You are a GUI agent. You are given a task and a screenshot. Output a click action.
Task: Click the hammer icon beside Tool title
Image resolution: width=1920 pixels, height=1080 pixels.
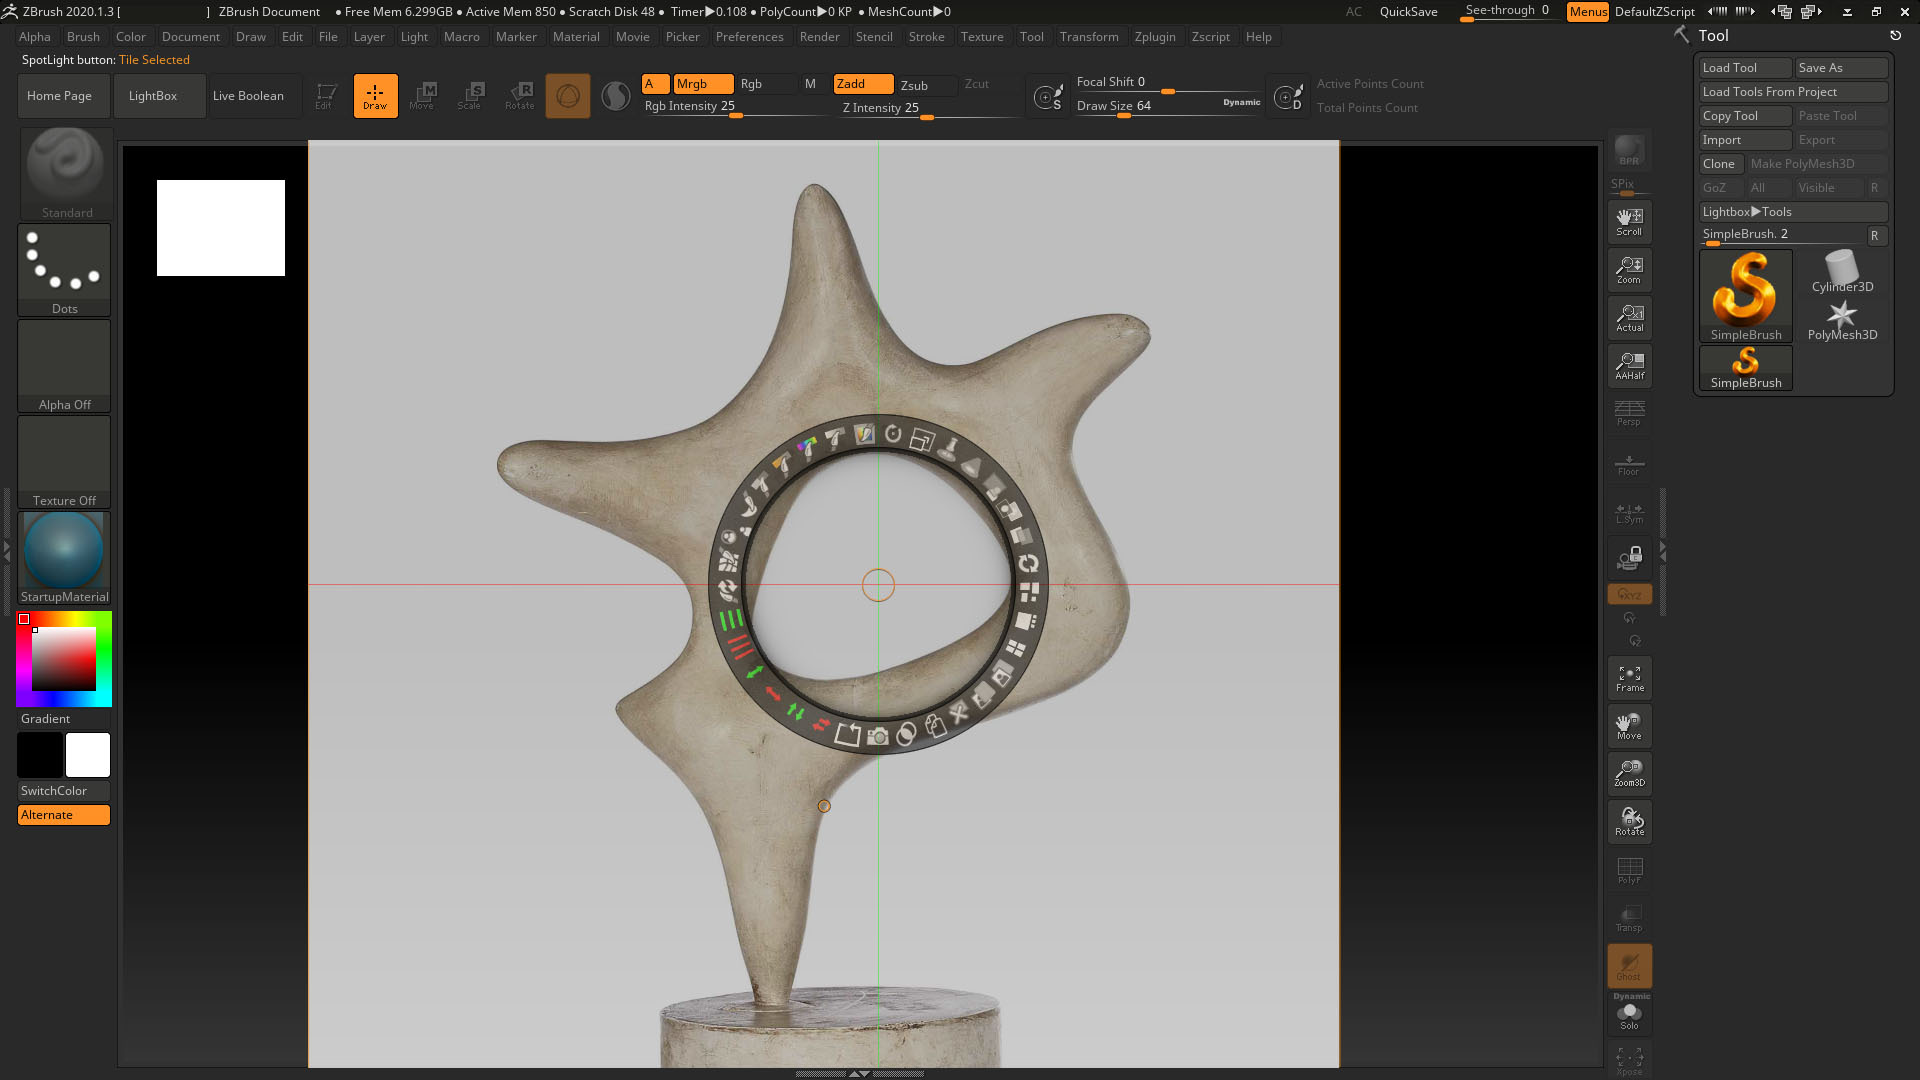coord(1681,35)
